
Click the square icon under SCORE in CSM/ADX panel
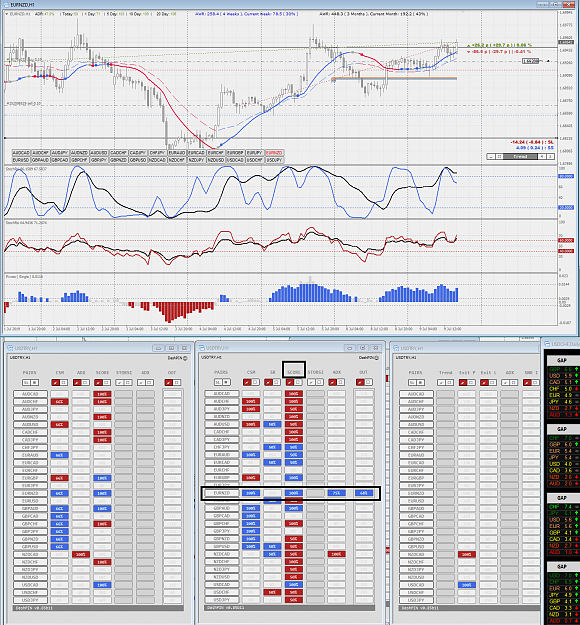[106, 383]
